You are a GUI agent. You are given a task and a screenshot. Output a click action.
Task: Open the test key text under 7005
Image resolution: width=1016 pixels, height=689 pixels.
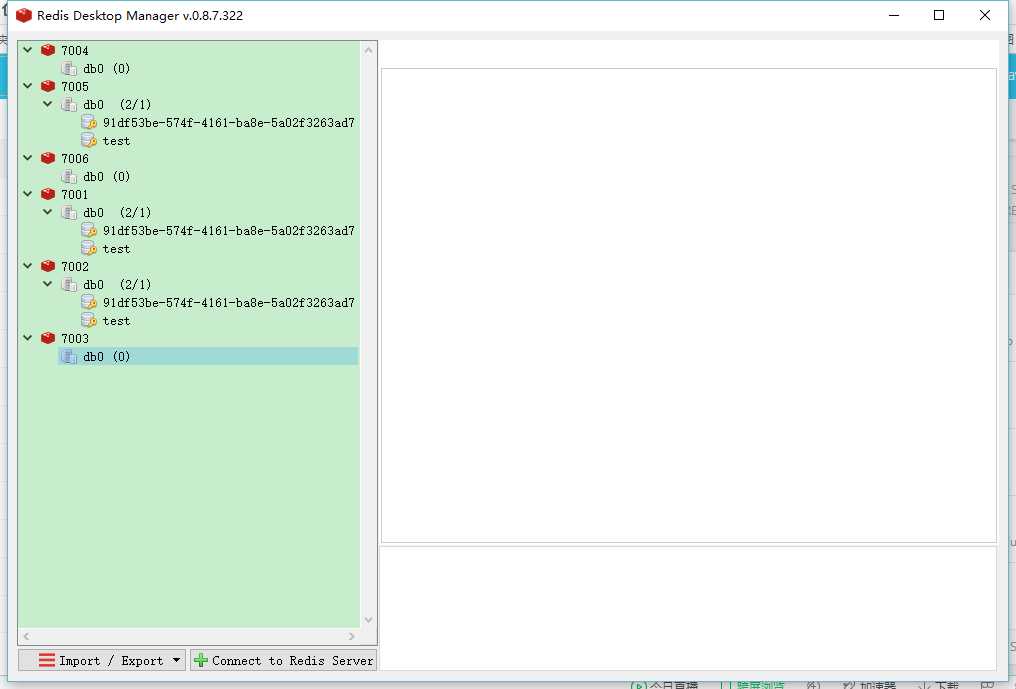[x=117, y=141]
